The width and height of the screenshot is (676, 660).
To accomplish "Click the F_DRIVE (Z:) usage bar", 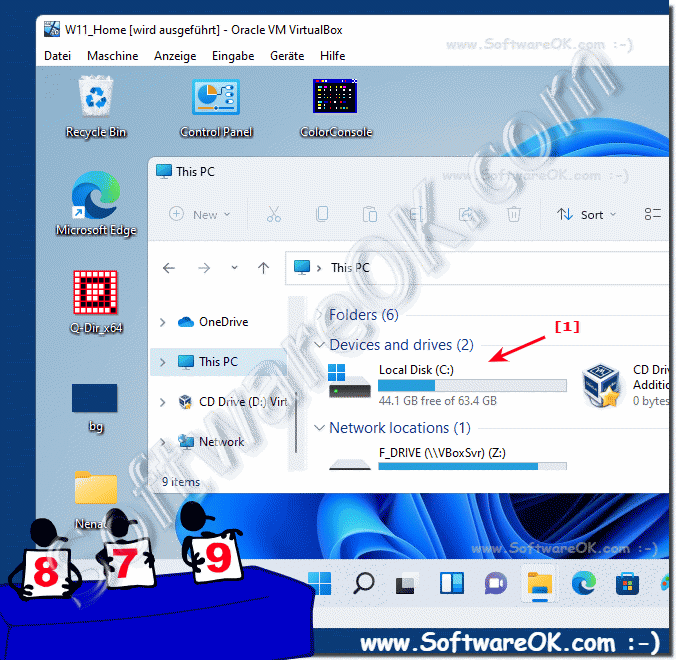I will click(x=472, y=466).
